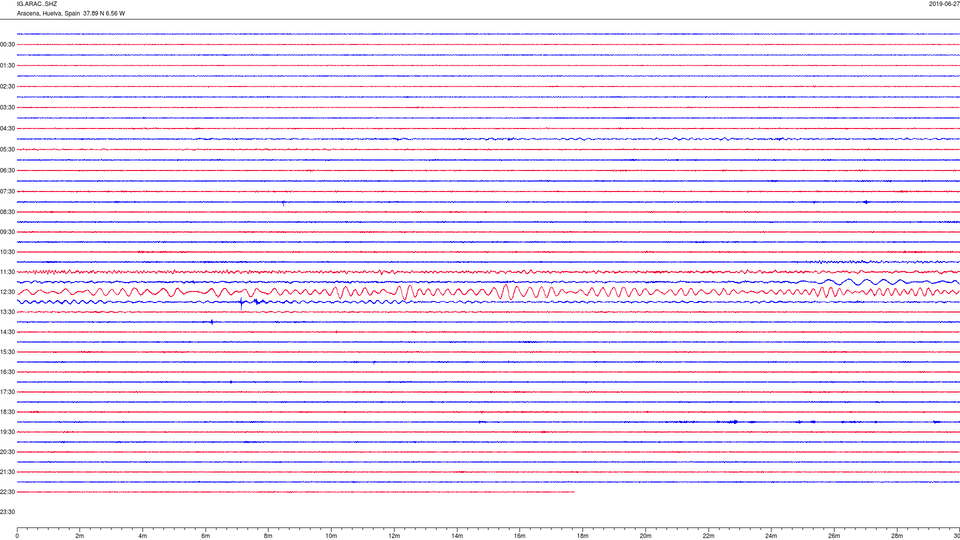960x540 pixels.
Task: Select the 03:30 time label
Action: (x=7, y=108)
